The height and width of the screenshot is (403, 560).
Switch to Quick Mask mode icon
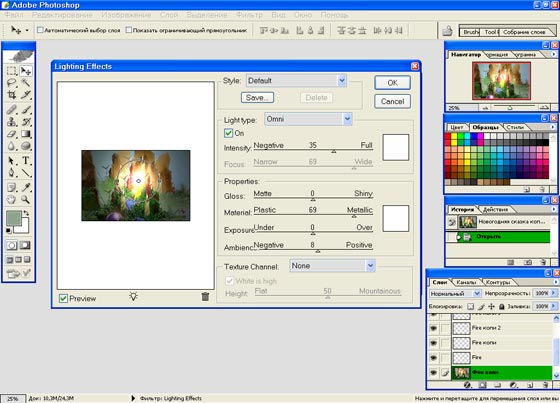(x=25, y=245)
